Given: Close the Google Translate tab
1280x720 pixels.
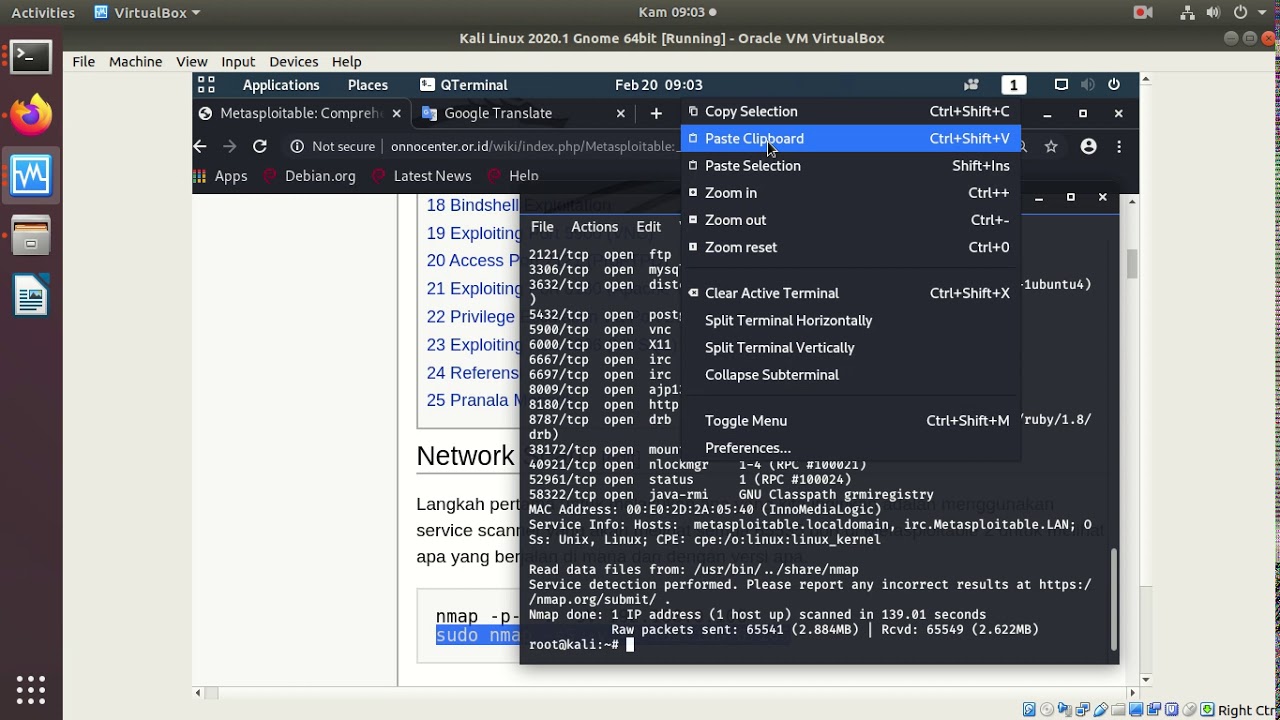Looking at the screenshot, I should coord(620,114).
